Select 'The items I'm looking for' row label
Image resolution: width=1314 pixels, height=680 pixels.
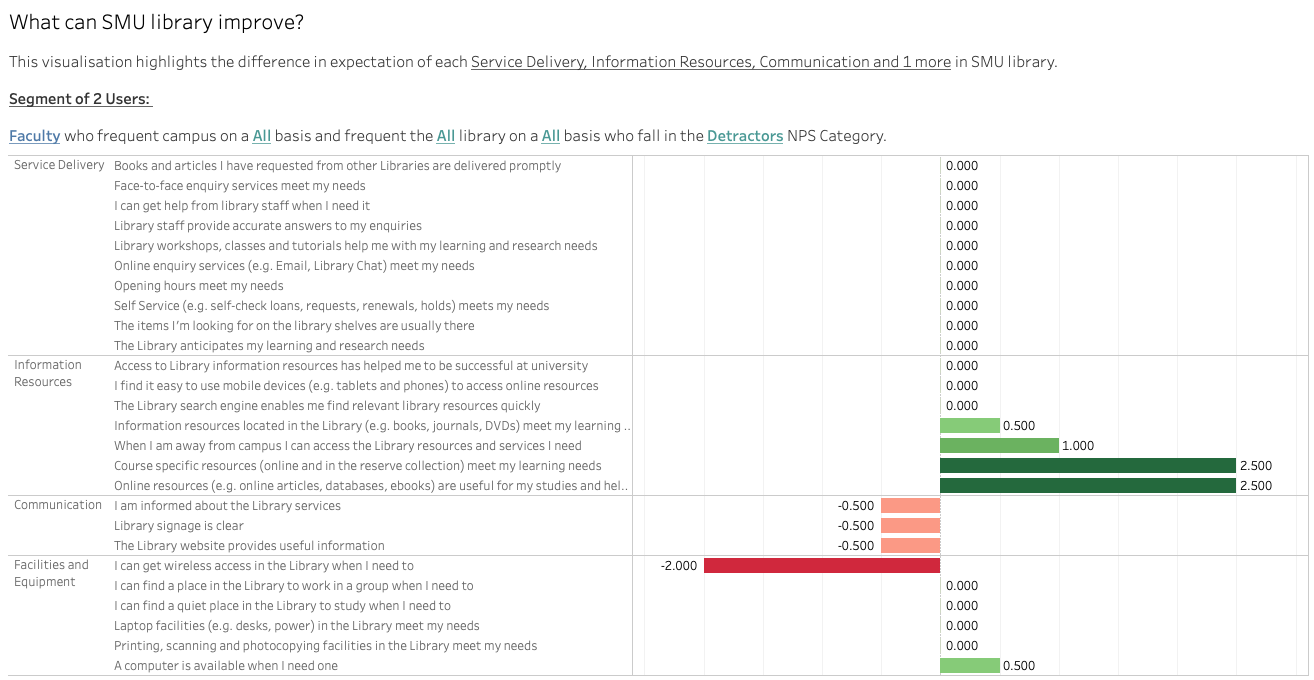[294, 326]
